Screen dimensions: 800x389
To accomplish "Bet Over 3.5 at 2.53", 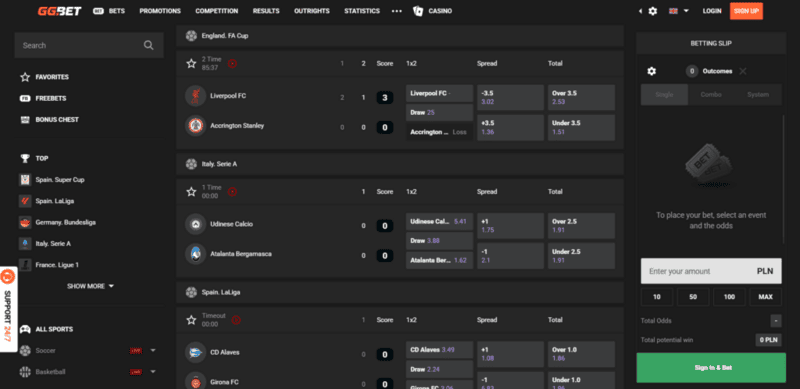I will pyautogui.click(x=581, y=98).
